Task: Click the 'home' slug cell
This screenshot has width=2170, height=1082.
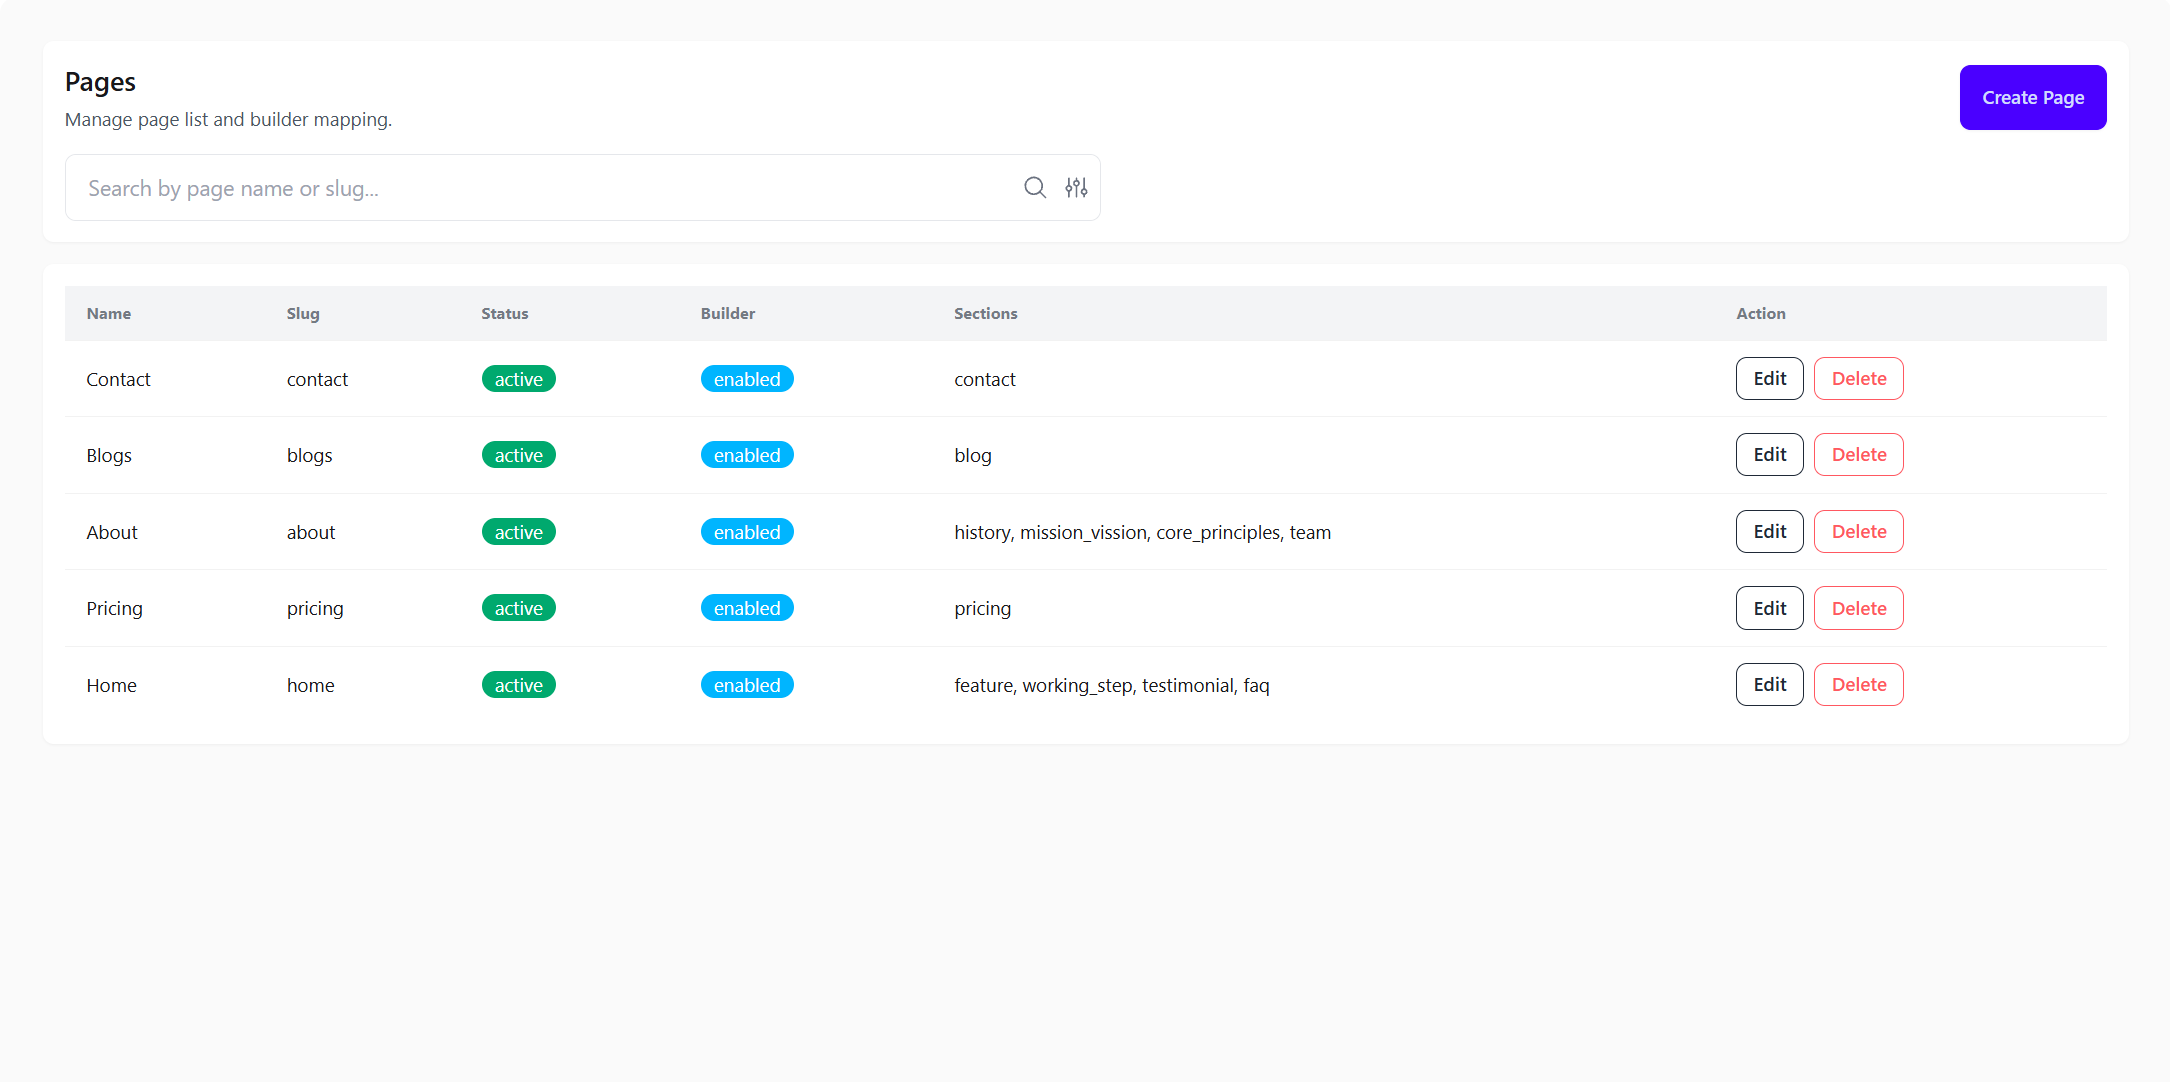Action: (311, 685)
